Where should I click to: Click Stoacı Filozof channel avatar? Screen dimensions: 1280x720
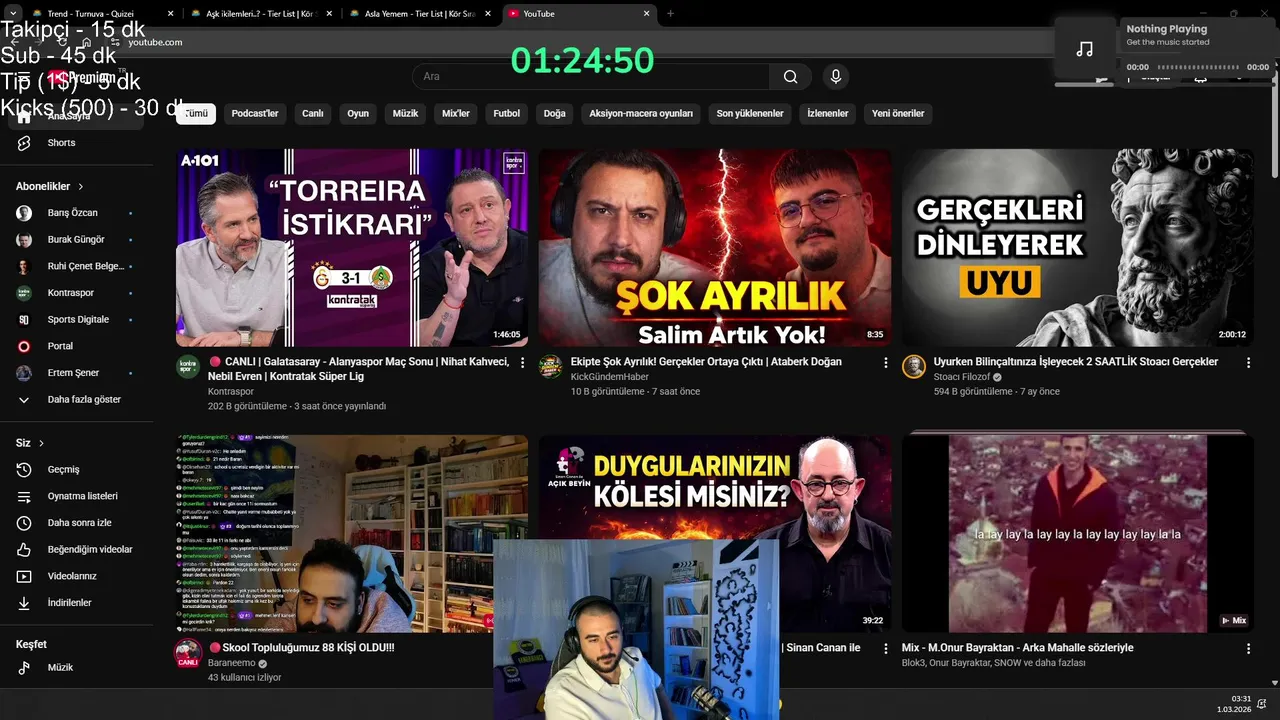(914, 367)
